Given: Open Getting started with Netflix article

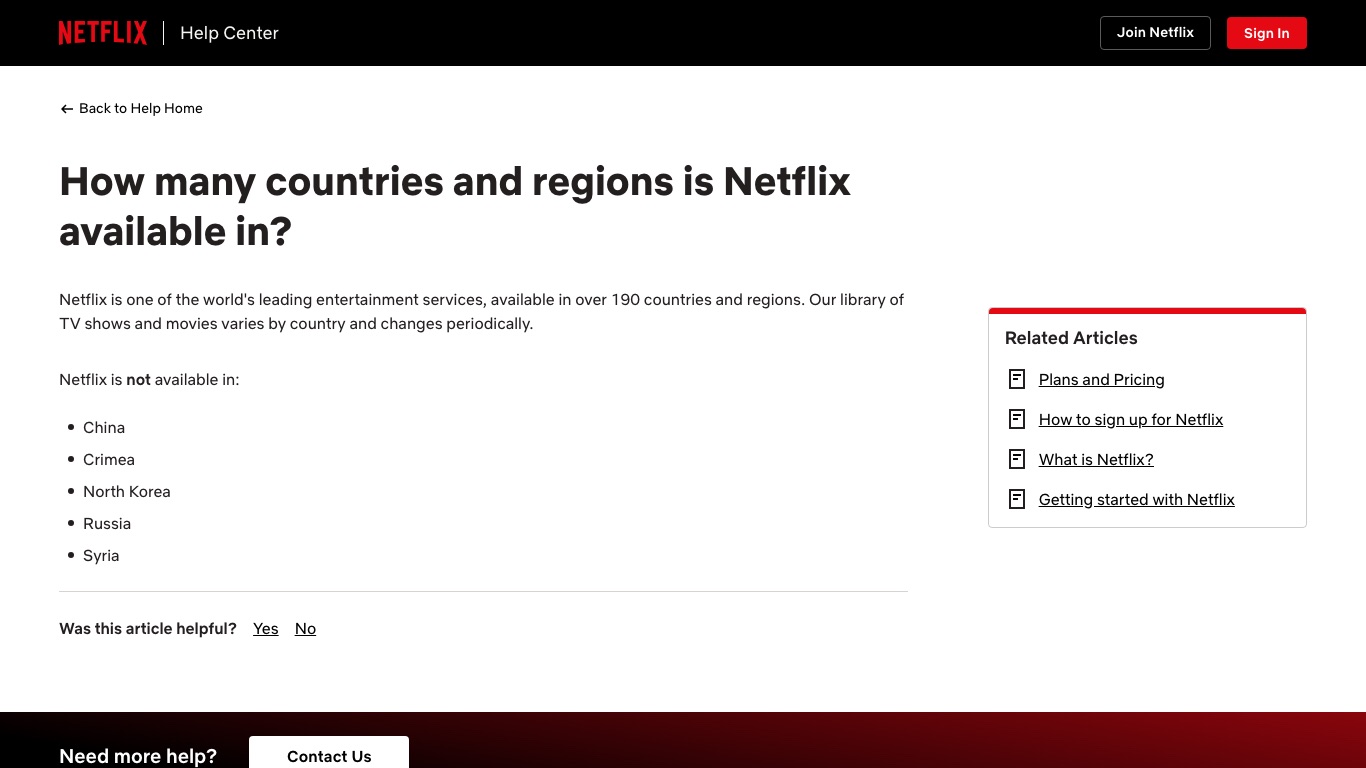Looking at the screenshot, I should pos(1137,499).
